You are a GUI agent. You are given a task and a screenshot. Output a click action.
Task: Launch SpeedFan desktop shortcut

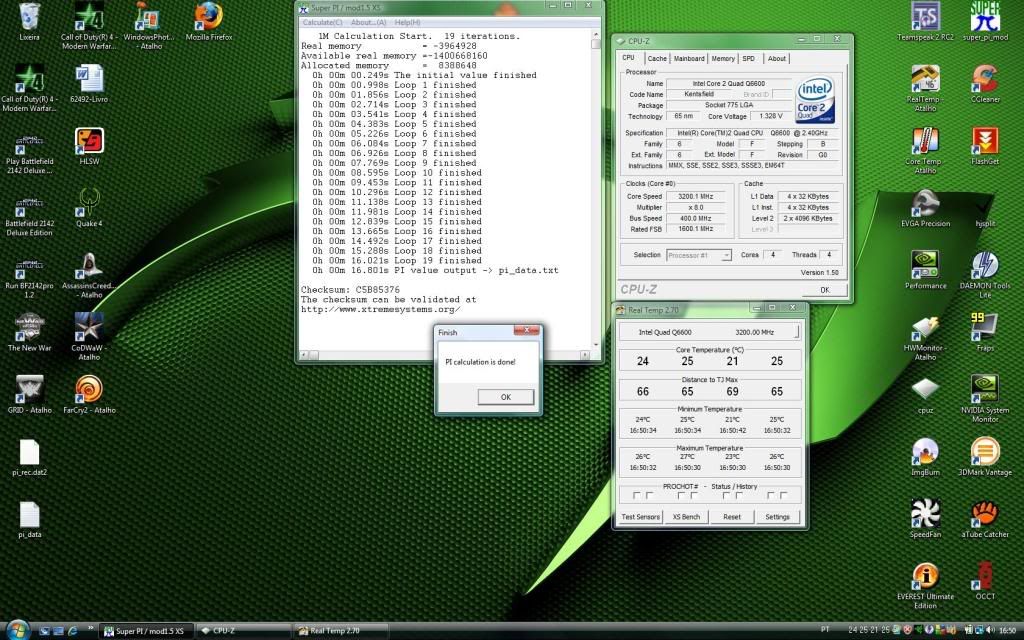tap(925, 515)
